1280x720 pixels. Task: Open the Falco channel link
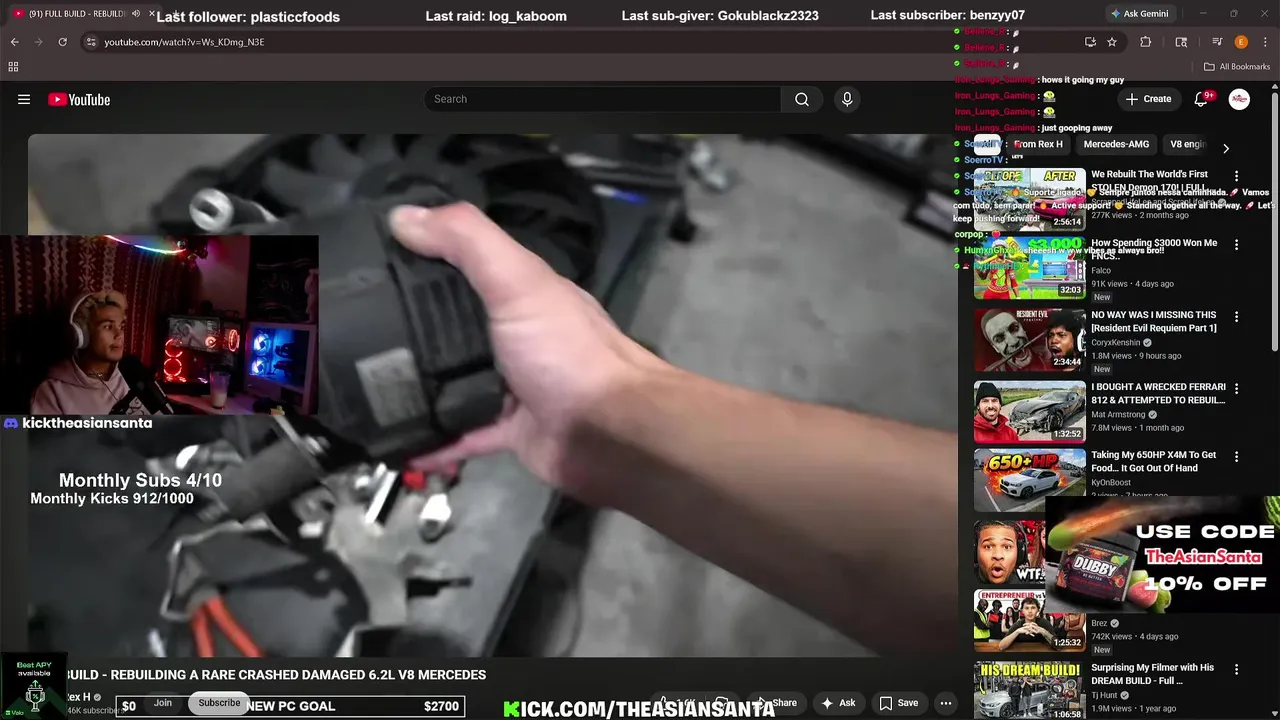click(x=1101, y=271)
